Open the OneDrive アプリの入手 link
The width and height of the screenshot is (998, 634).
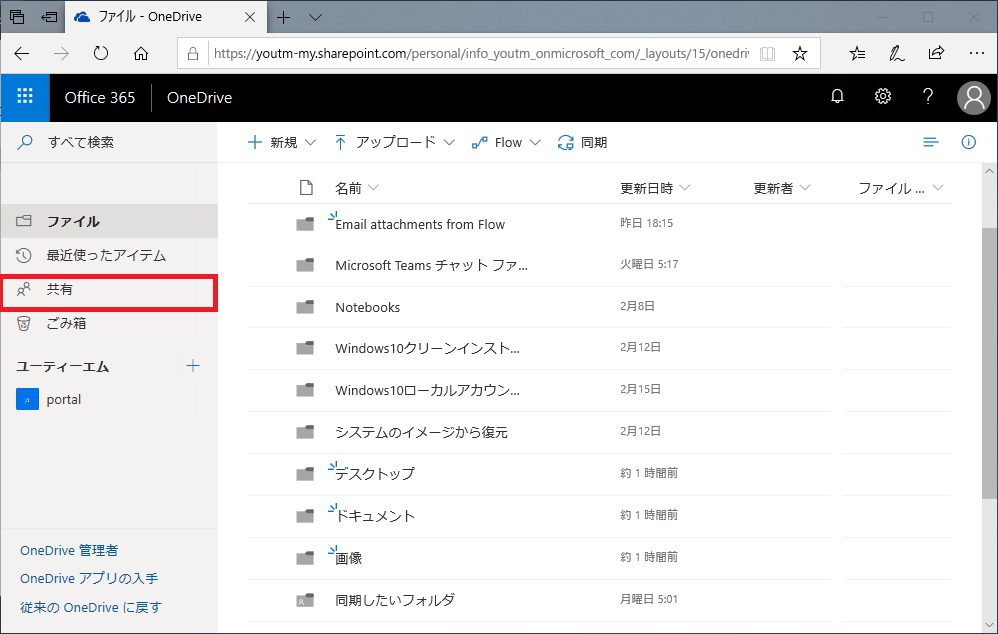coord(89,579)
